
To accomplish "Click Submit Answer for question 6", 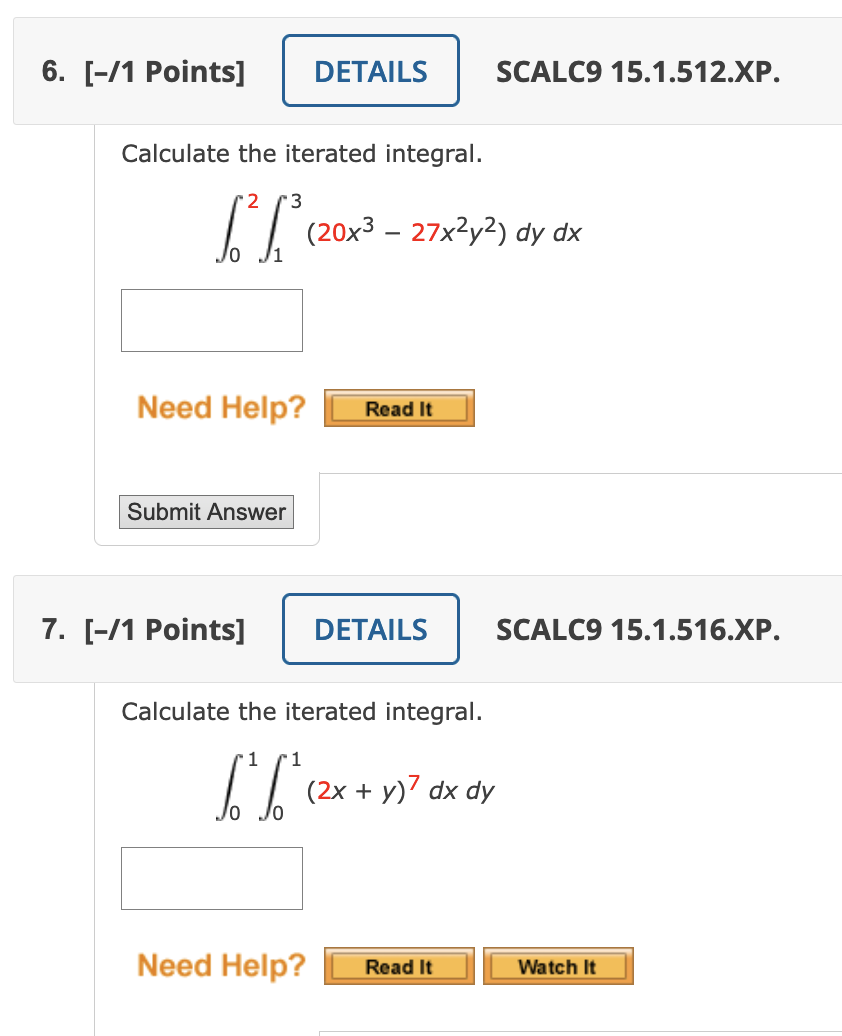I will coord(206,511).
